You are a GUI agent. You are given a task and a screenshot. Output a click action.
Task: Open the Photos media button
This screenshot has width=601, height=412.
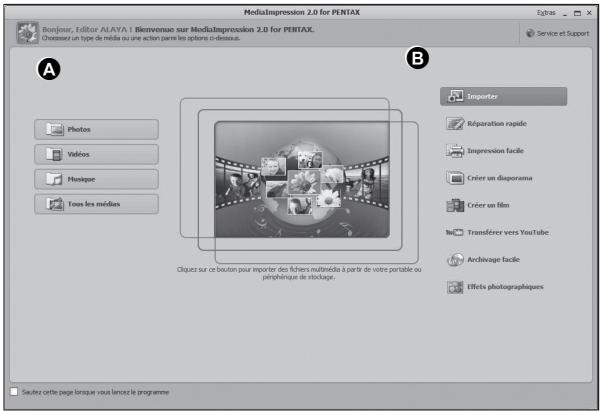click(x=96, y=130)
